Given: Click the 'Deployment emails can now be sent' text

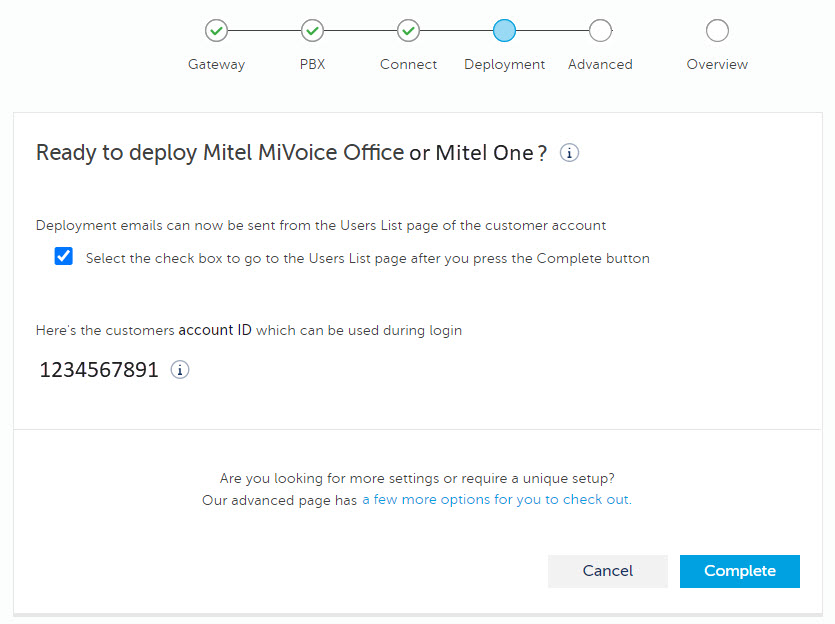Looking at the screenshot, I should click(x=321, y=226).
